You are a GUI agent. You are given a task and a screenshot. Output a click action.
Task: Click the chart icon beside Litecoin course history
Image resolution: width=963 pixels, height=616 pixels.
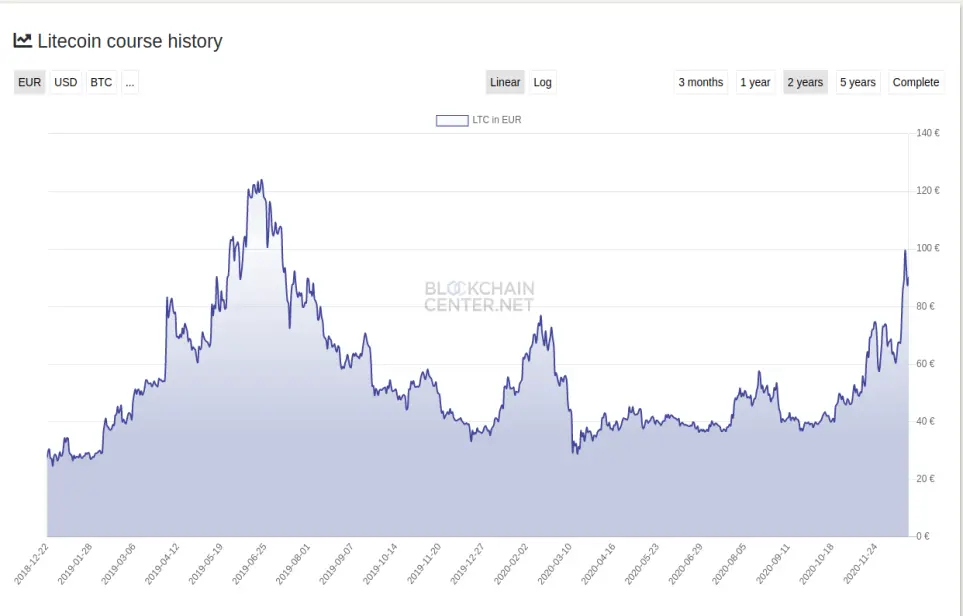click(x=23, y=41)
